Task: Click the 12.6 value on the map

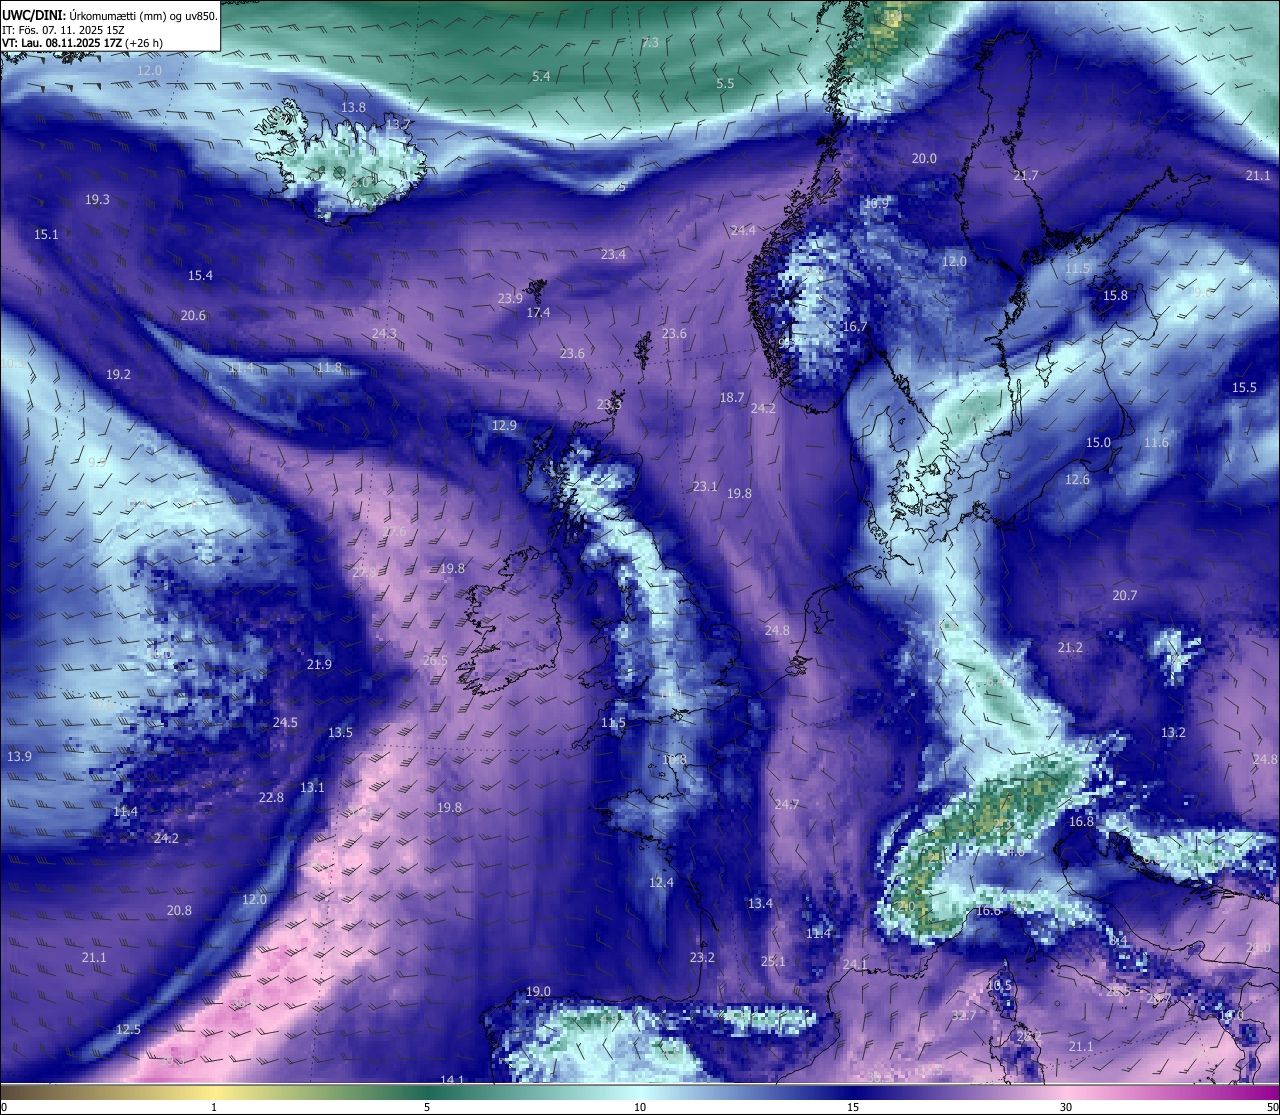Action: pyautogui.click(x=1077, y=480)
